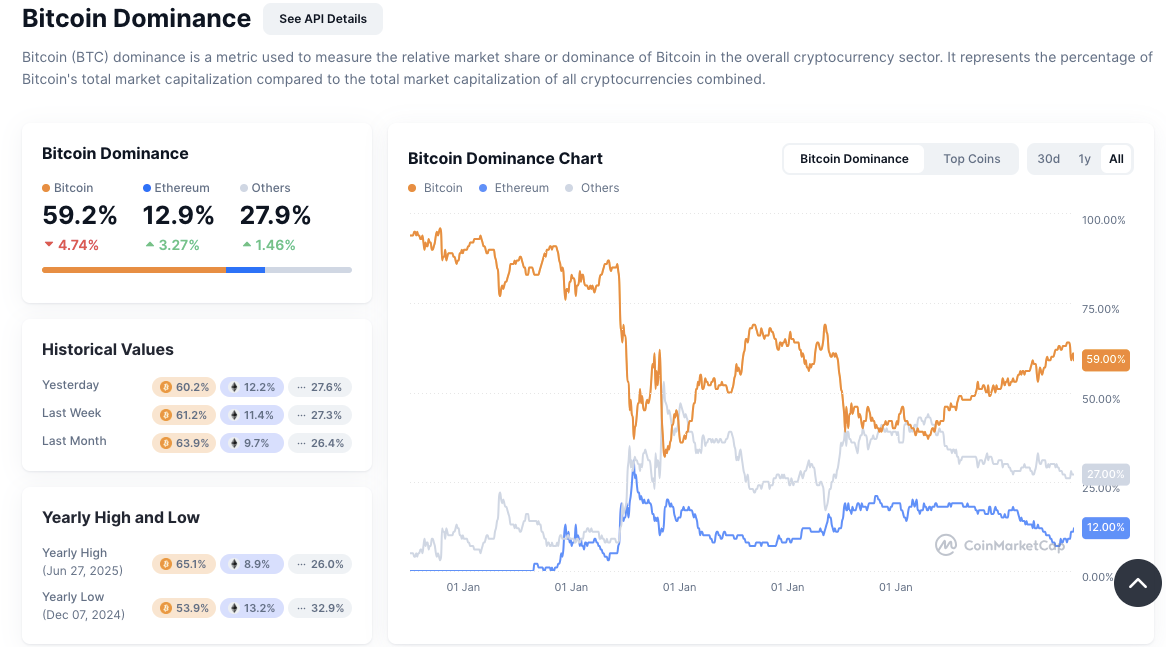Select the 30d time range

[1048, 158]
